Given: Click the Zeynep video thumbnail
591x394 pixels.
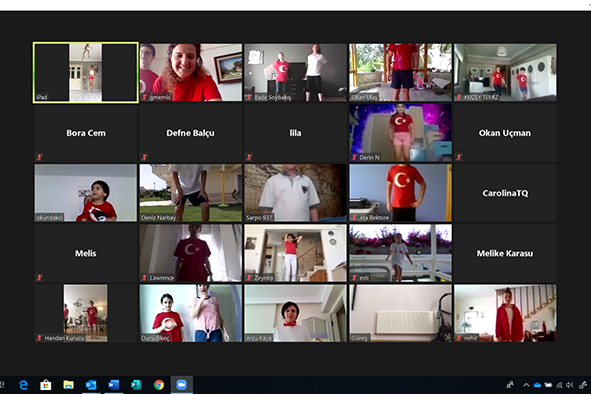Looking at the screenshot, I should tap(296, 253).
